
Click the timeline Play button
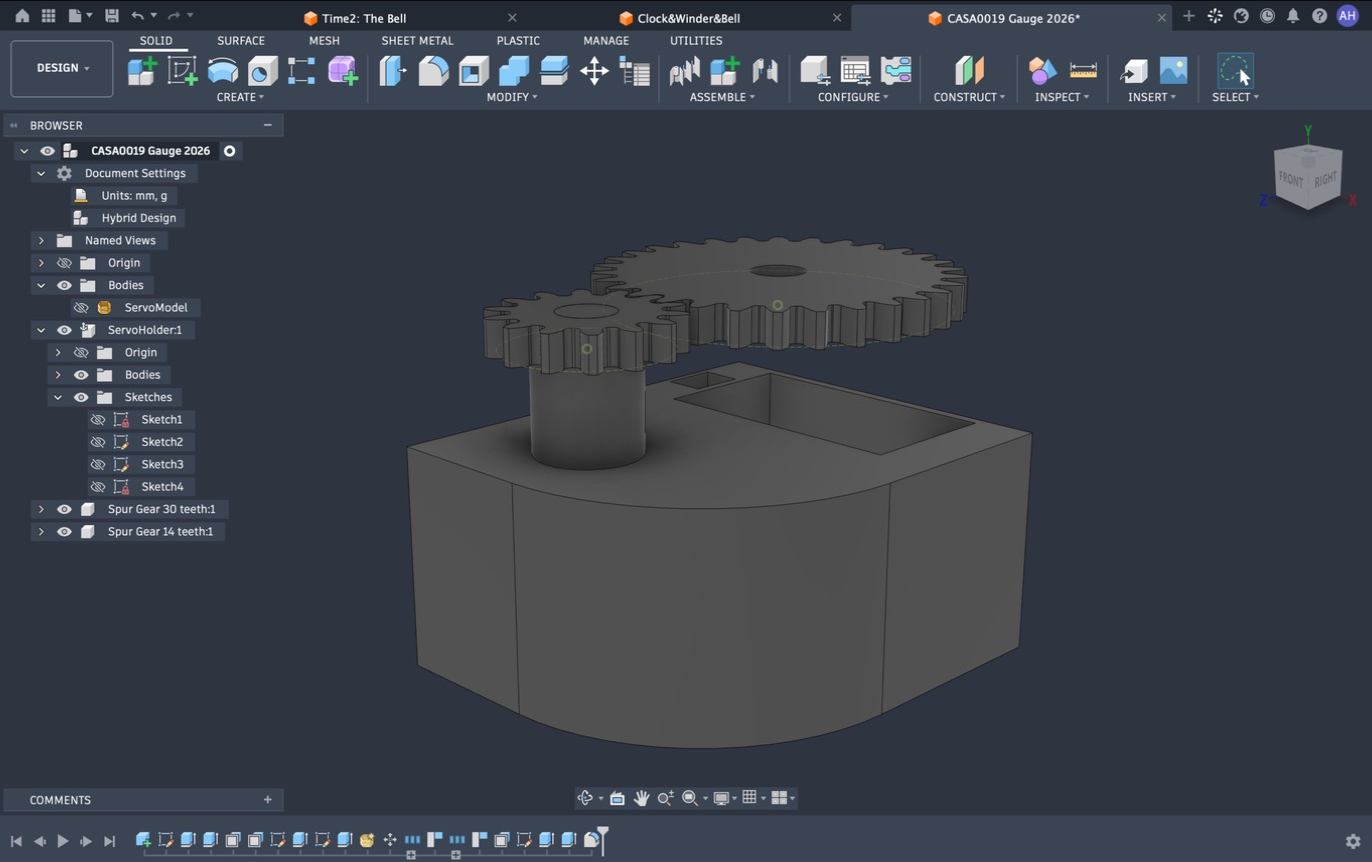coord(62,841)
